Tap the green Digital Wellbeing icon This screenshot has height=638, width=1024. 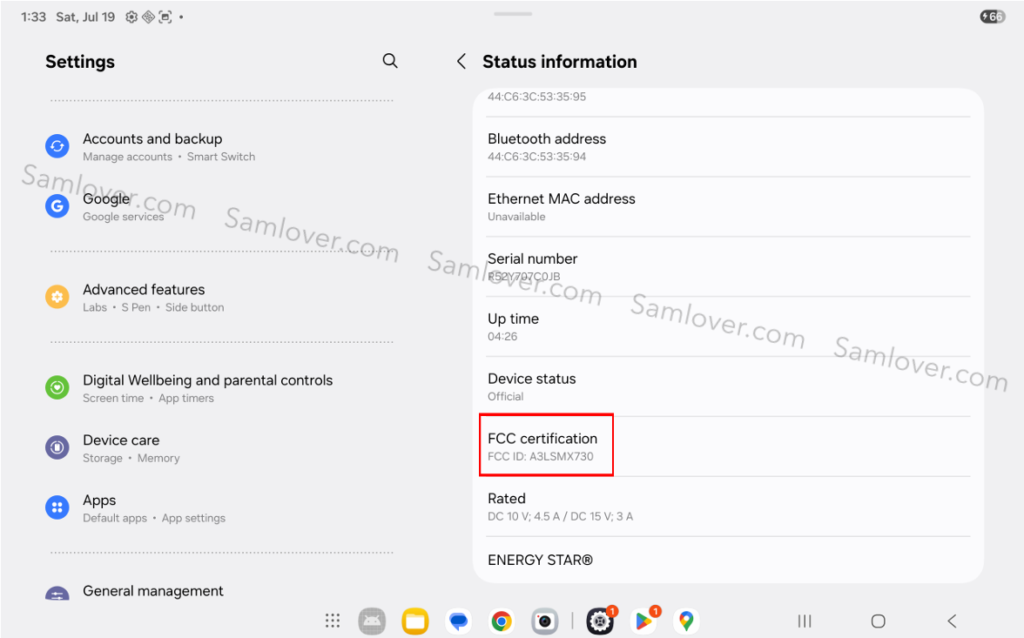57,387
